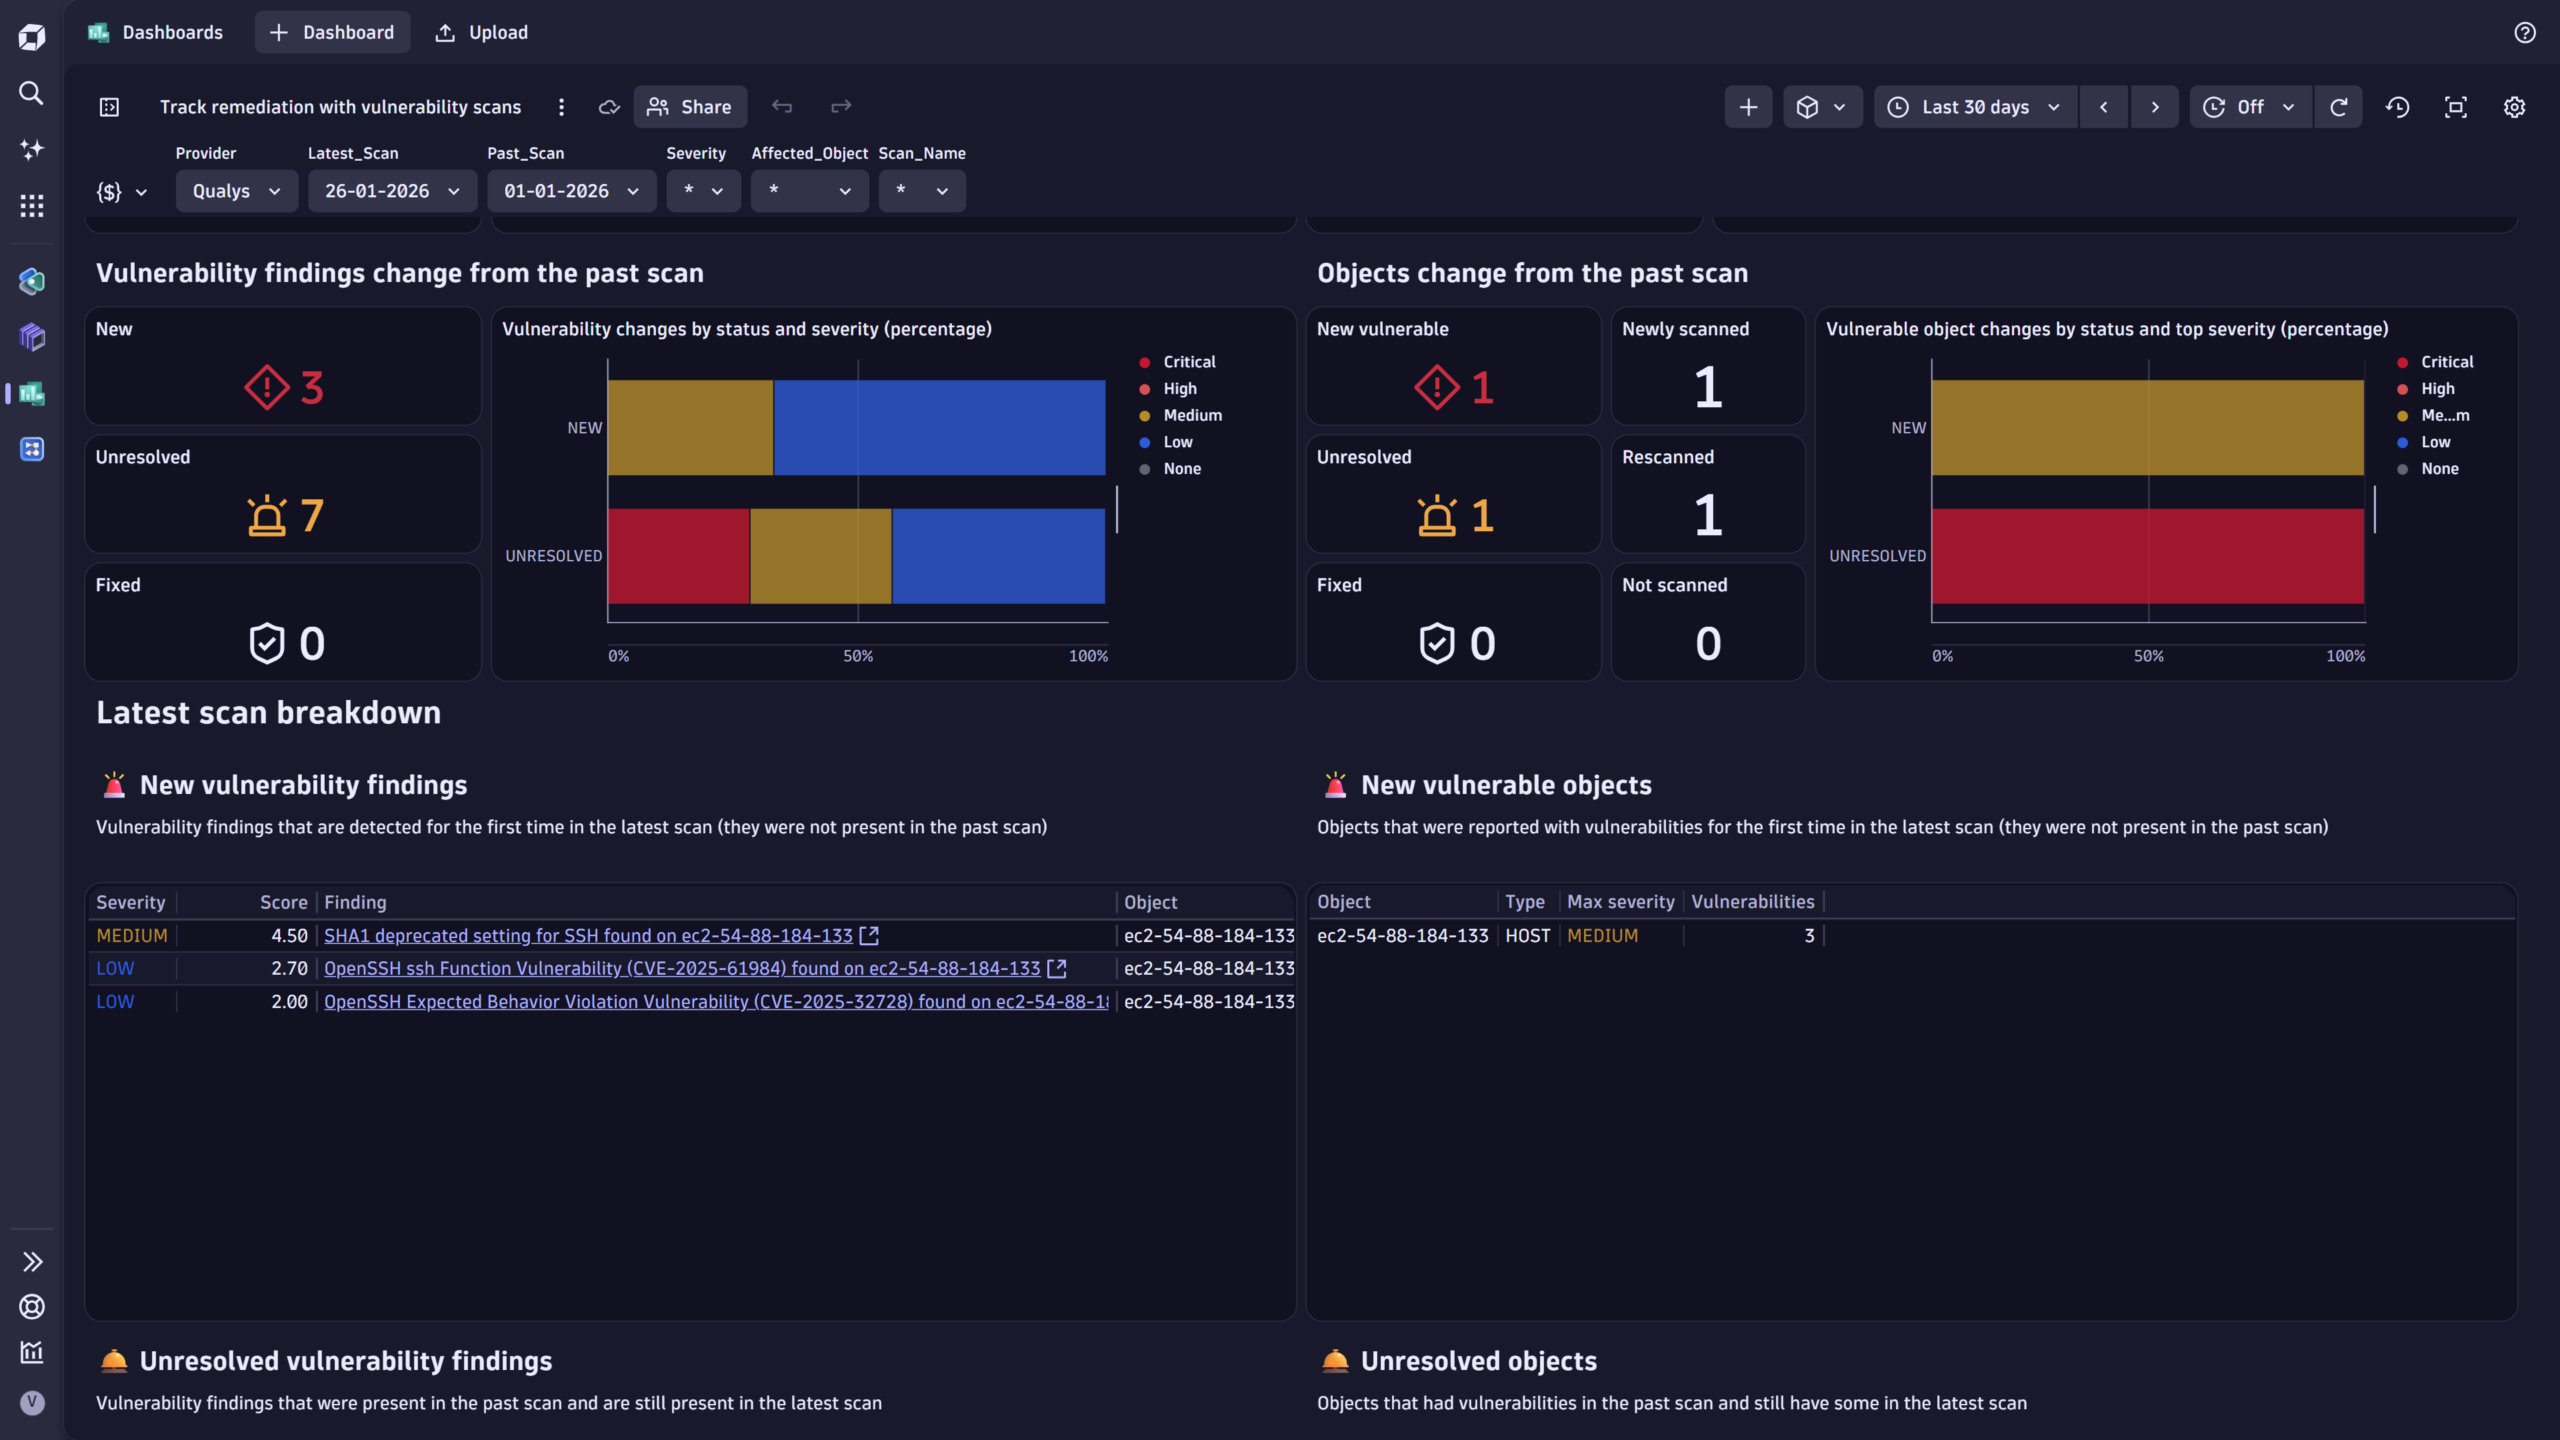Open the apps grid icon in the sidebar
2560x1440 pixels.
coord(31,205)
